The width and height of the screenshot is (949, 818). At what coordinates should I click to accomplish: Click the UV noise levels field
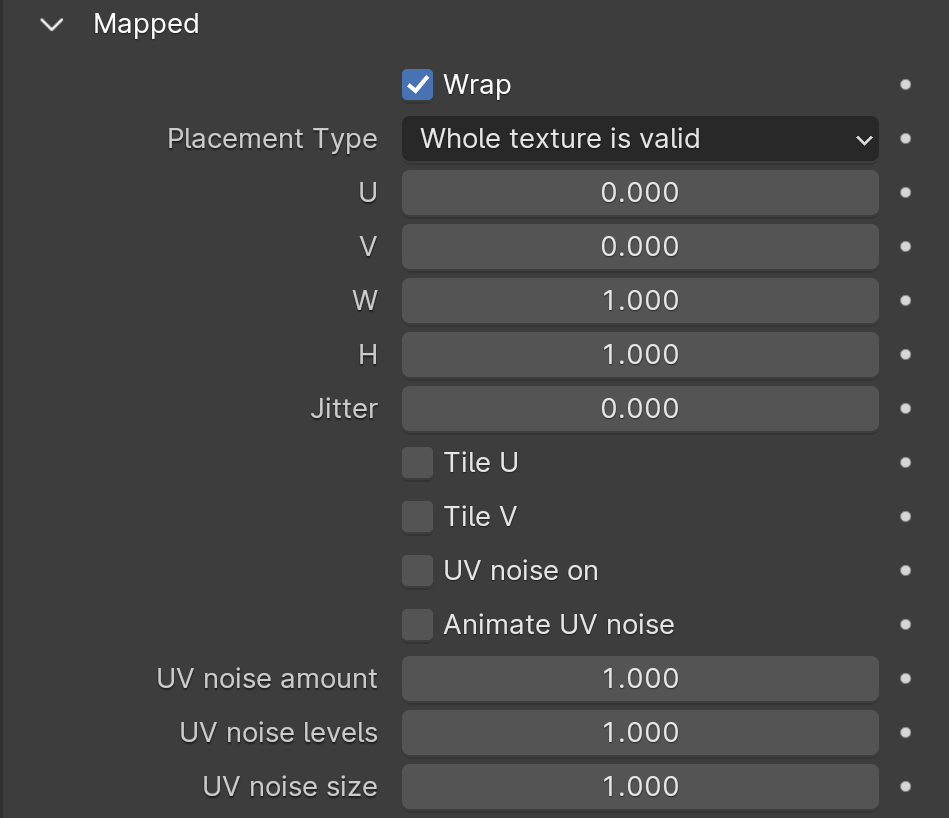(640, 733)
